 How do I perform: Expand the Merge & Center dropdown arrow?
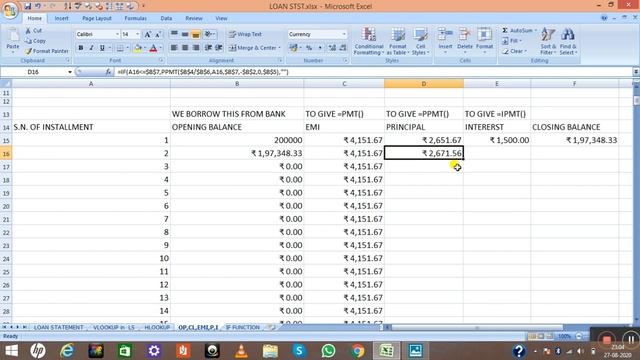click(x=280, y=48)
